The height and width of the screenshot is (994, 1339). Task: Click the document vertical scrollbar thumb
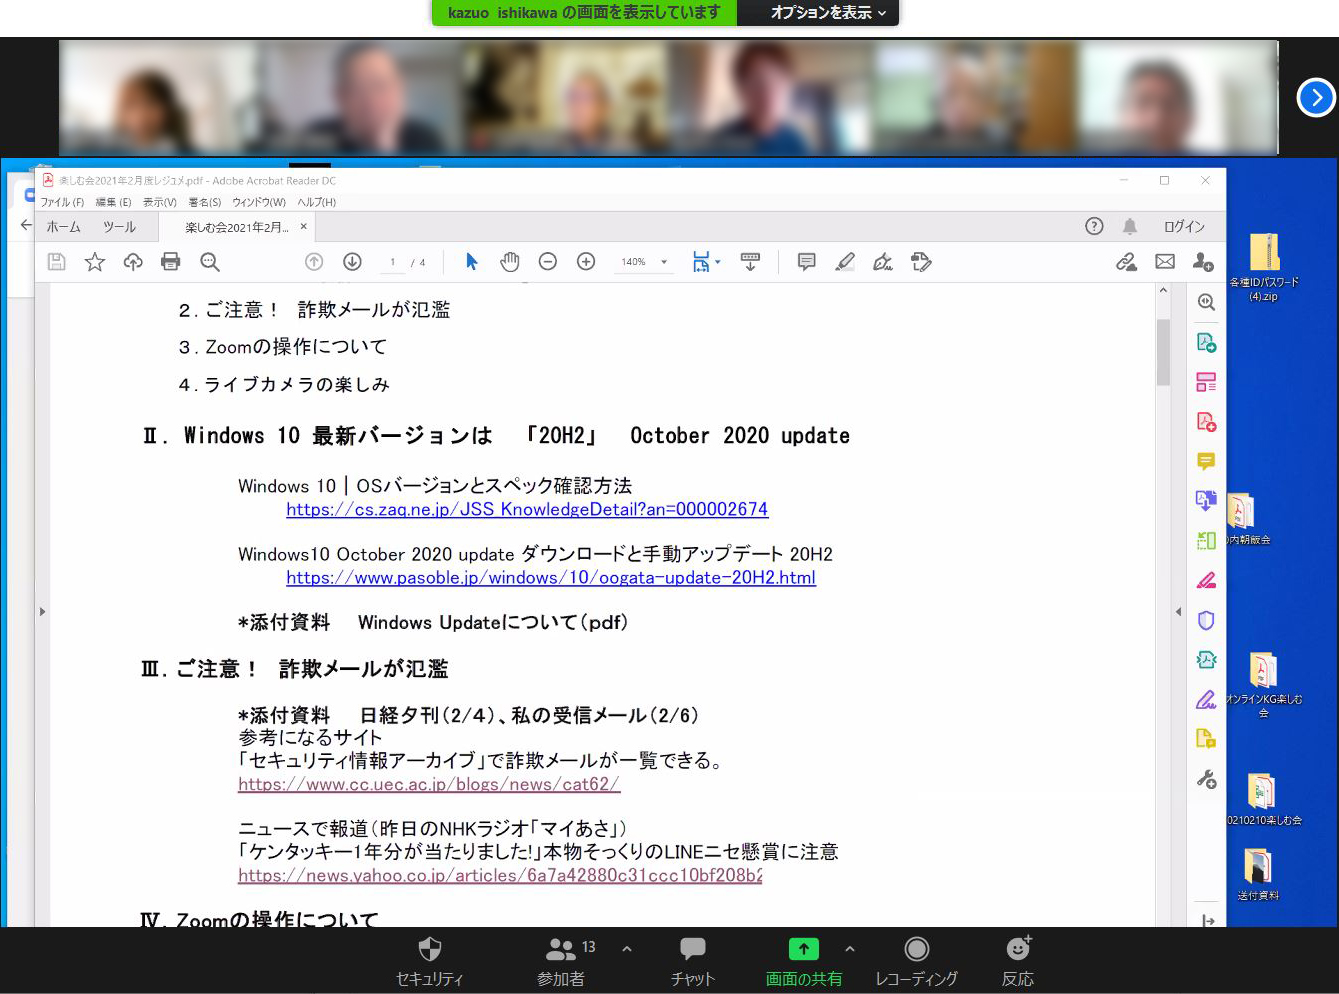(x=1163, y=352)
